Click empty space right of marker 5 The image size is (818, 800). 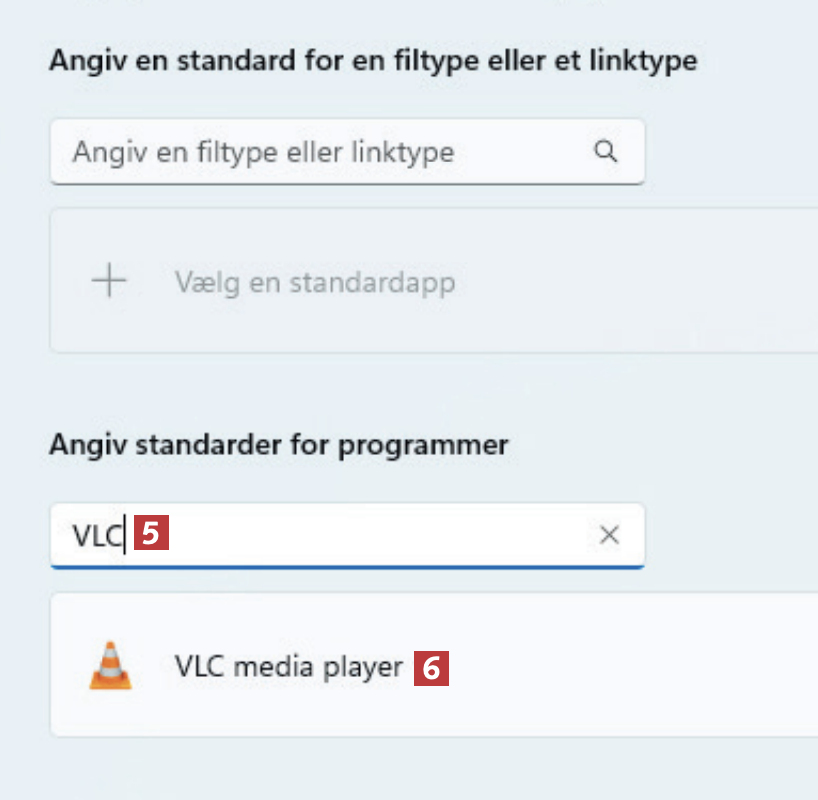click(x=380, y=535)
